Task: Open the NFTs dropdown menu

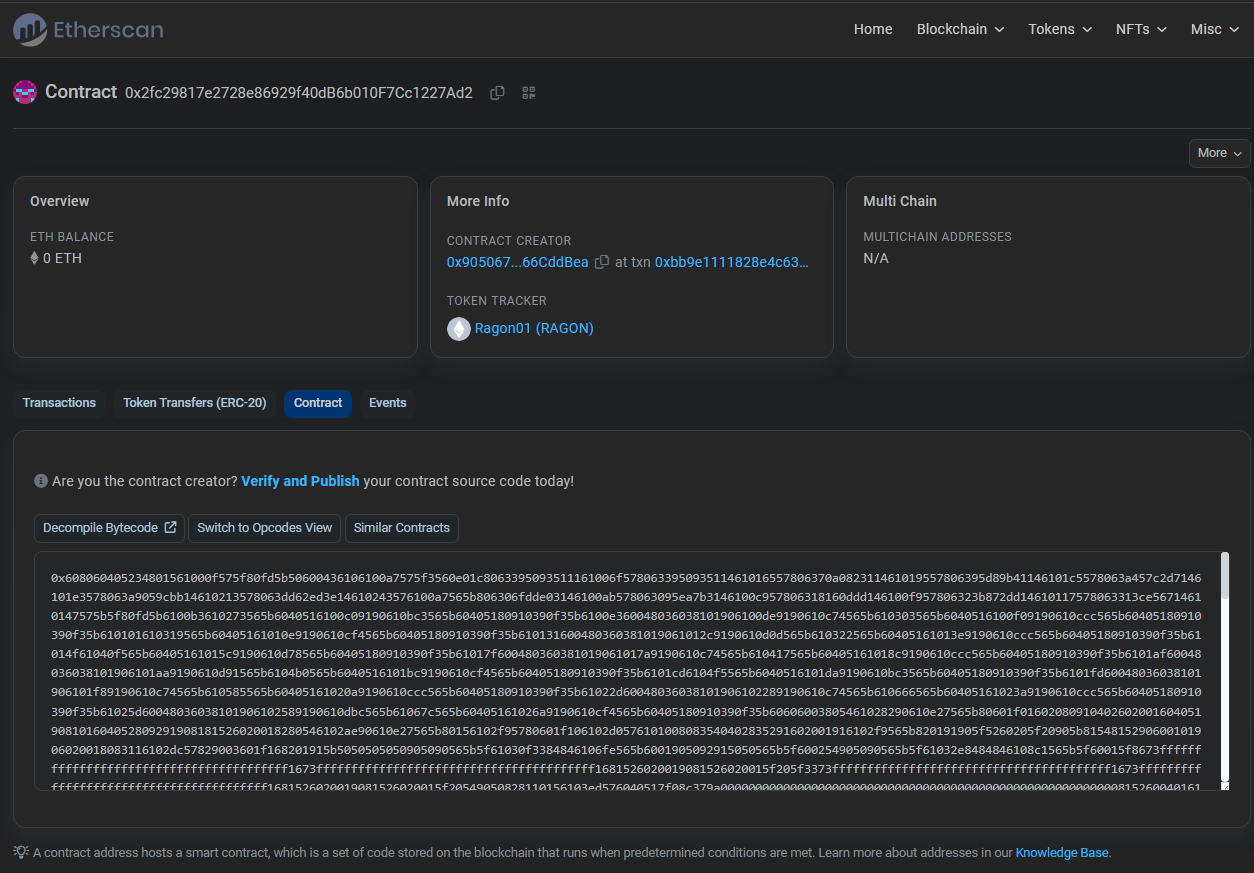Action: pyautogui.click(x=1141, y=29)
